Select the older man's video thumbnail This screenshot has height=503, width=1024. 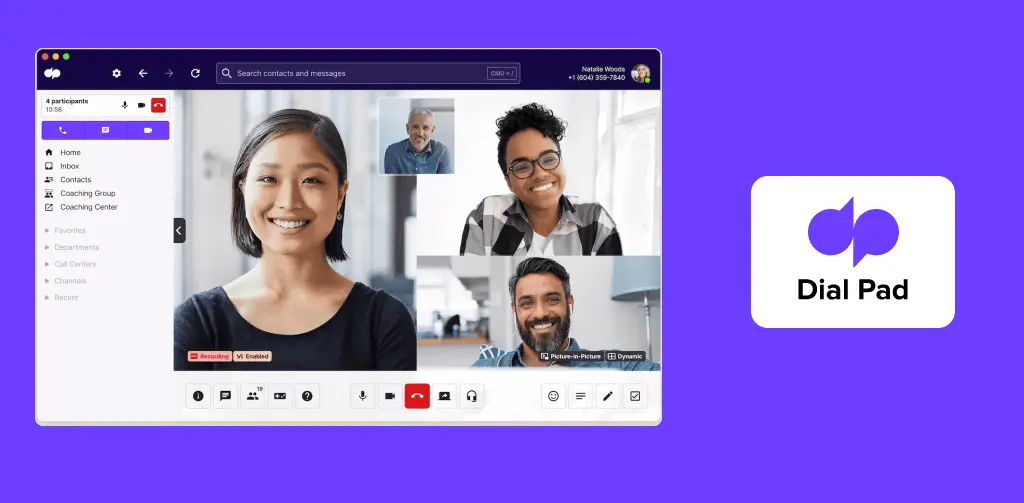(417, 136)
